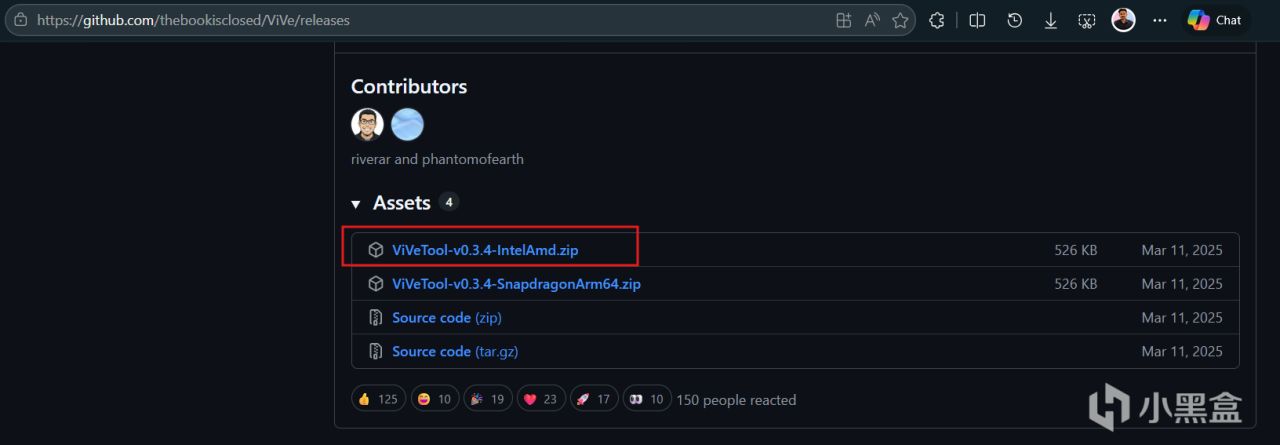Click Mar 11, 2025 date of IntelAmd zip

(1182, 250)
